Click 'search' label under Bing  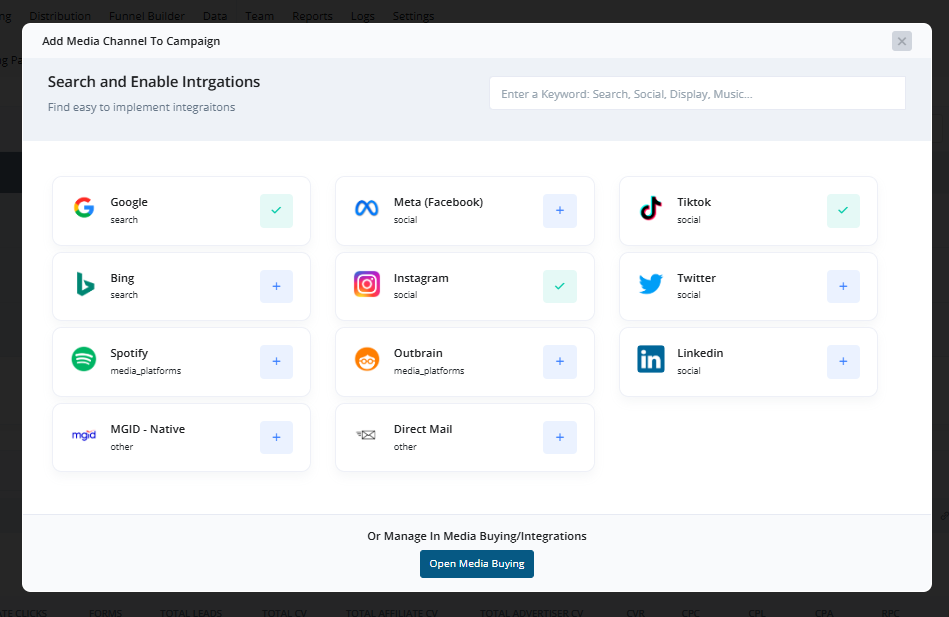[124, 295]
